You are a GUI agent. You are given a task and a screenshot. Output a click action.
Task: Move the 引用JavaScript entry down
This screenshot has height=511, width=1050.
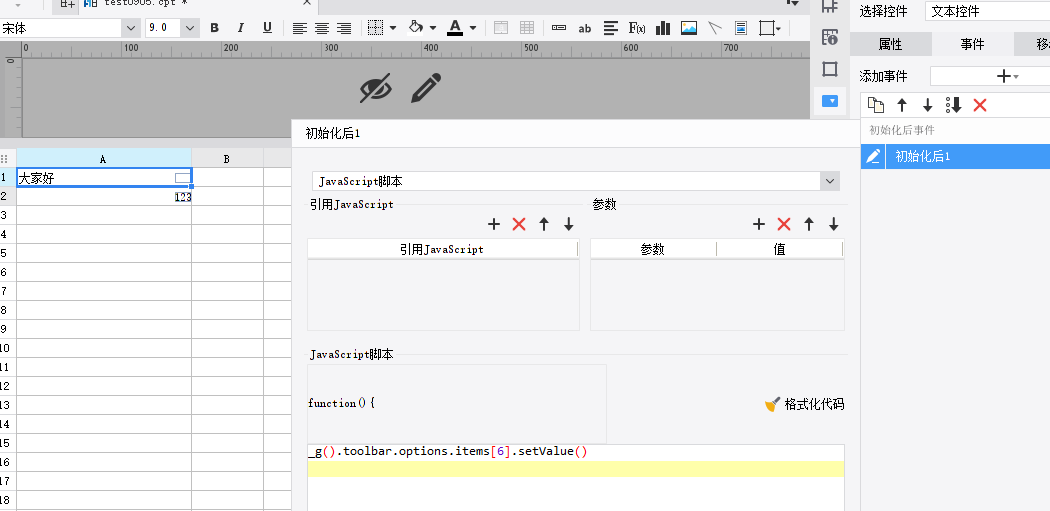569,224
